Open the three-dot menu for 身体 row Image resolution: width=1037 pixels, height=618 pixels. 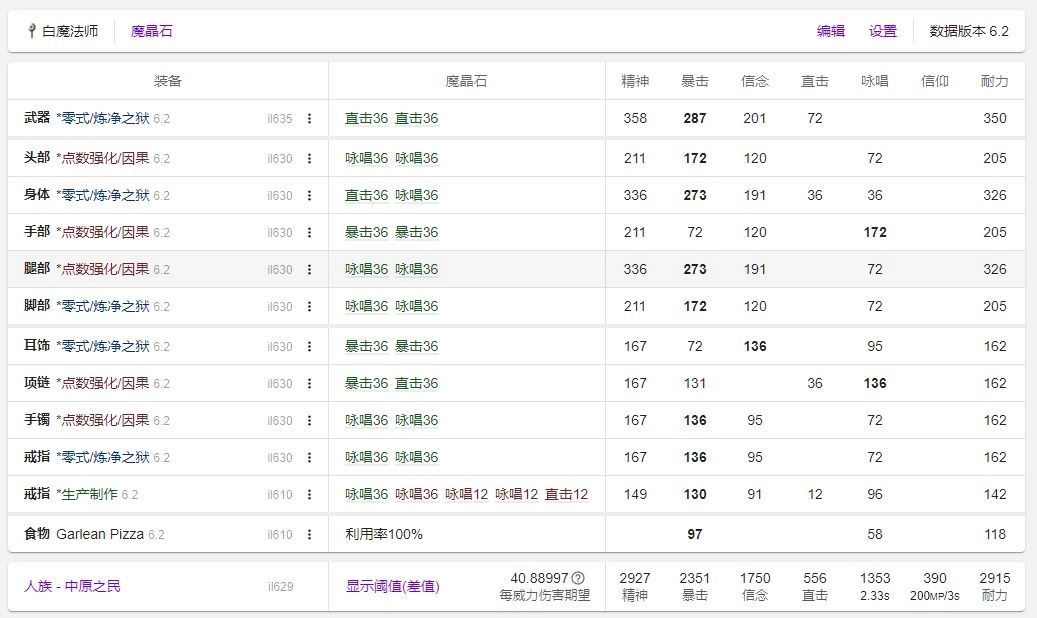point(309,196)
